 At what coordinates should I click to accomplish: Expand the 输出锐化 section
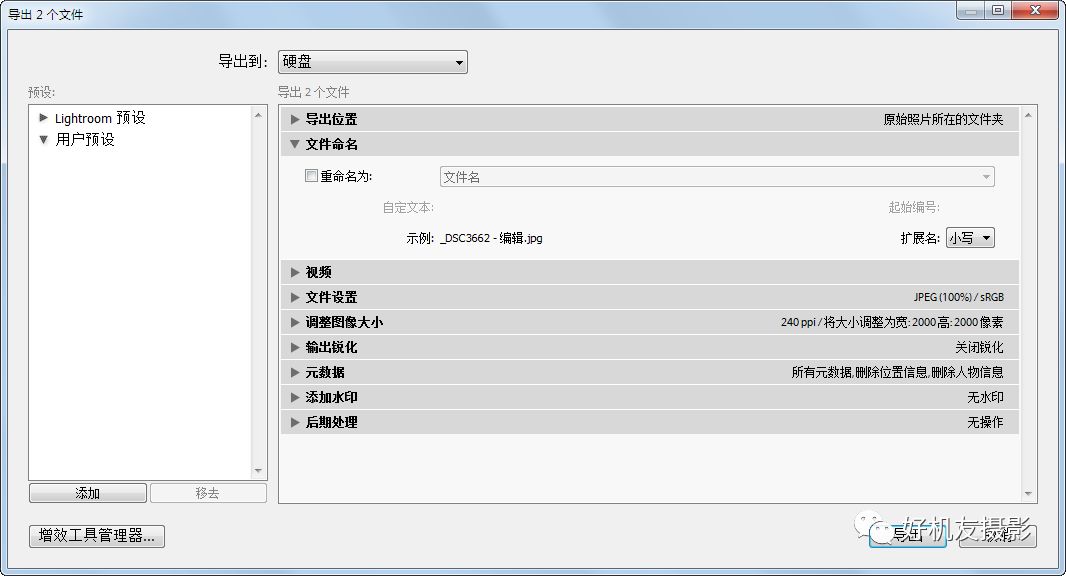[294, 347]
